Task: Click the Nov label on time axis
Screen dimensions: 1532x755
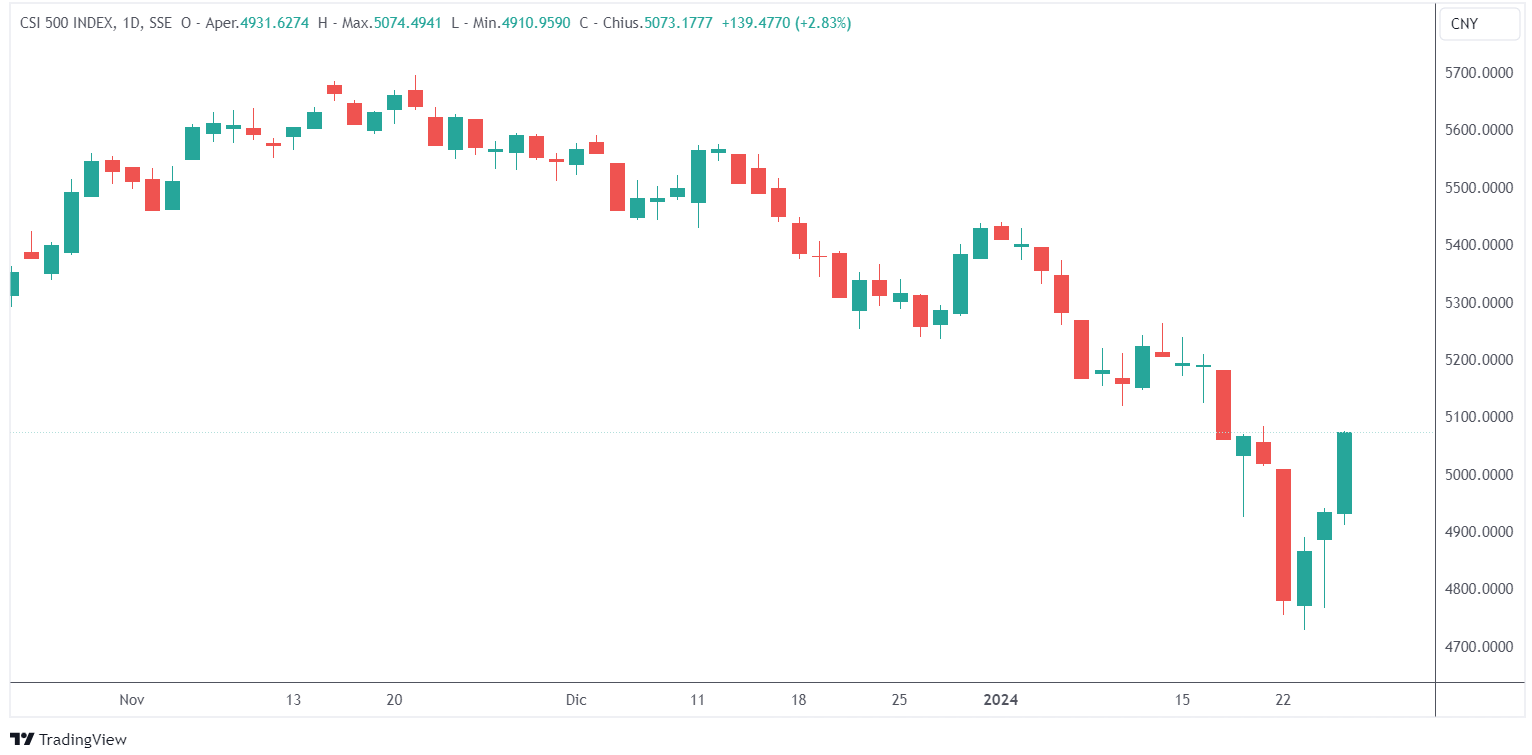Action: pyautogui.click(x=130, y=700)
